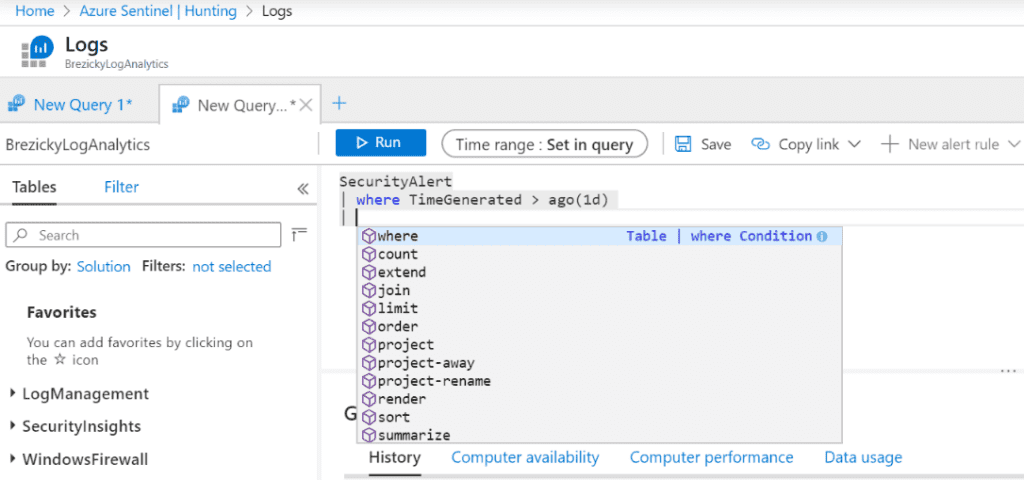Click the cube icon next to 'count'
This screenshot has height=480, width=1024.
tap(370, 254)
